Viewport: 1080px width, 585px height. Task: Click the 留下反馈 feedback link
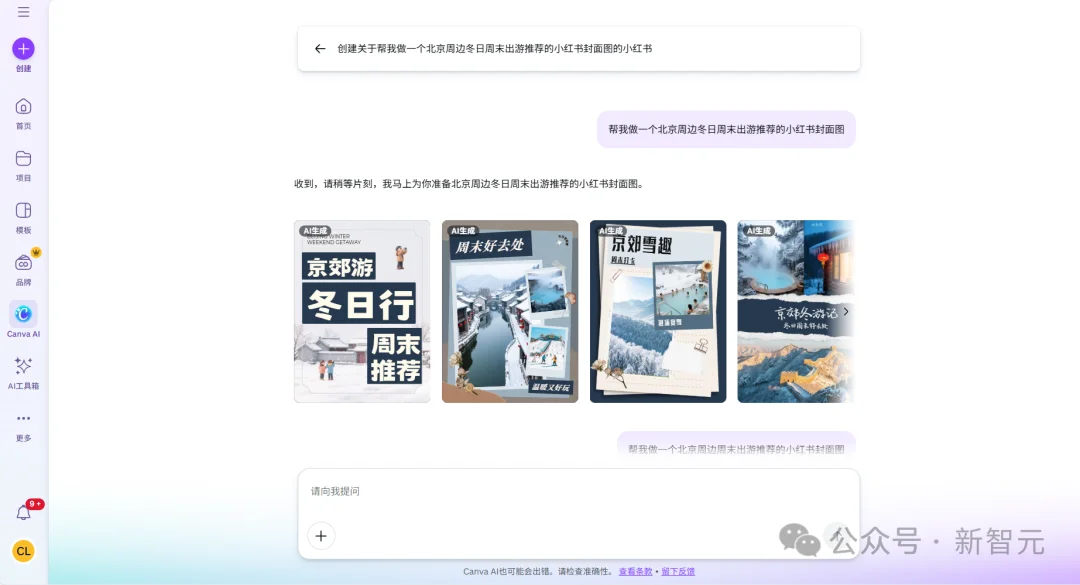(677, 571)
